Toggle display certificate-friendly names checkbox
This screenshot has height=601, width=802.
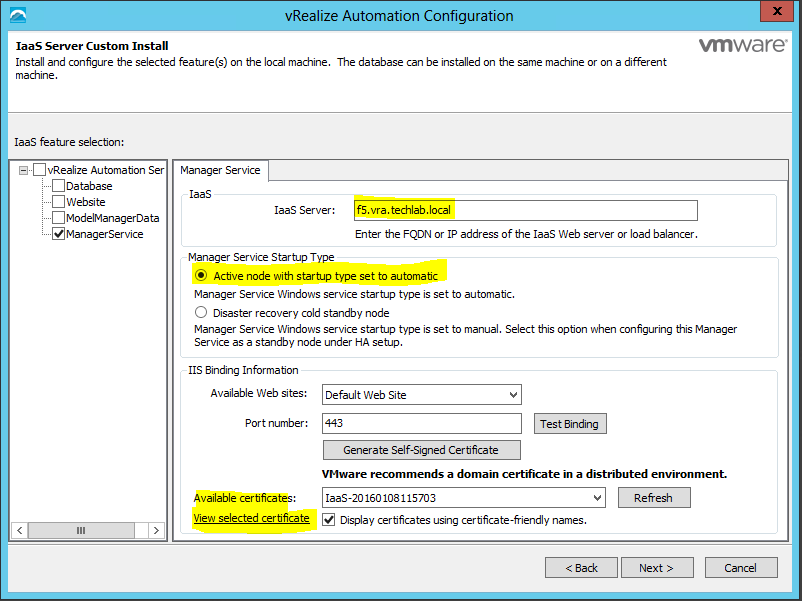pos(329,520)
